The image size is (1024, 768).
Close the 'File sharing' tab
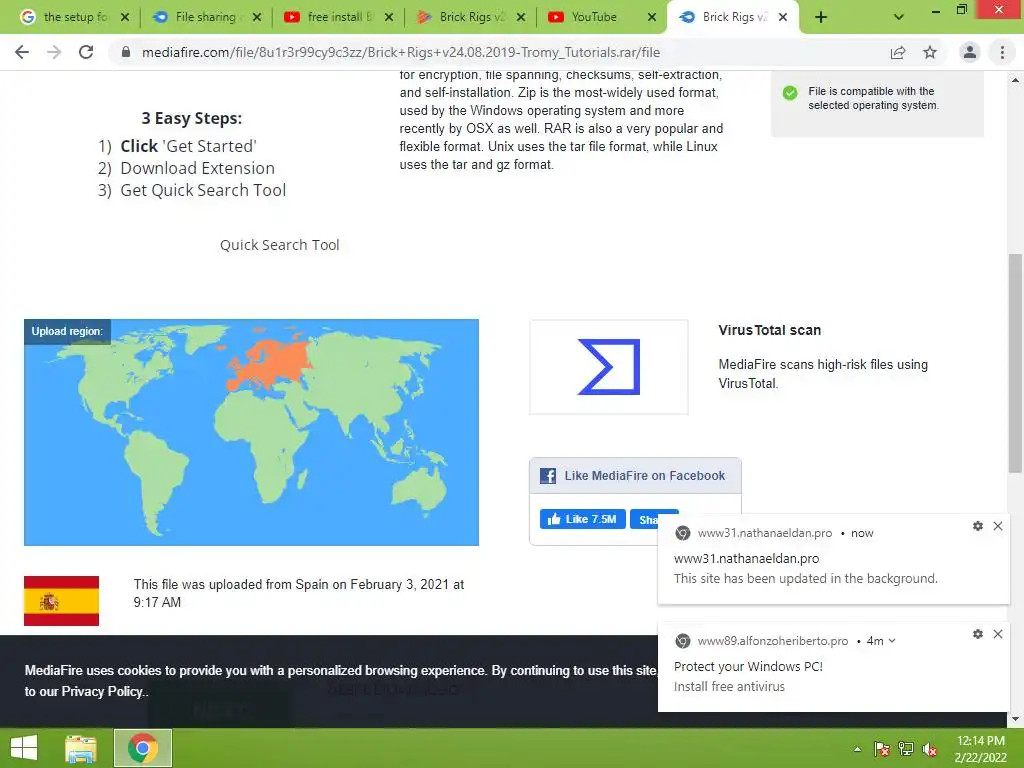[x=257, y=18]
